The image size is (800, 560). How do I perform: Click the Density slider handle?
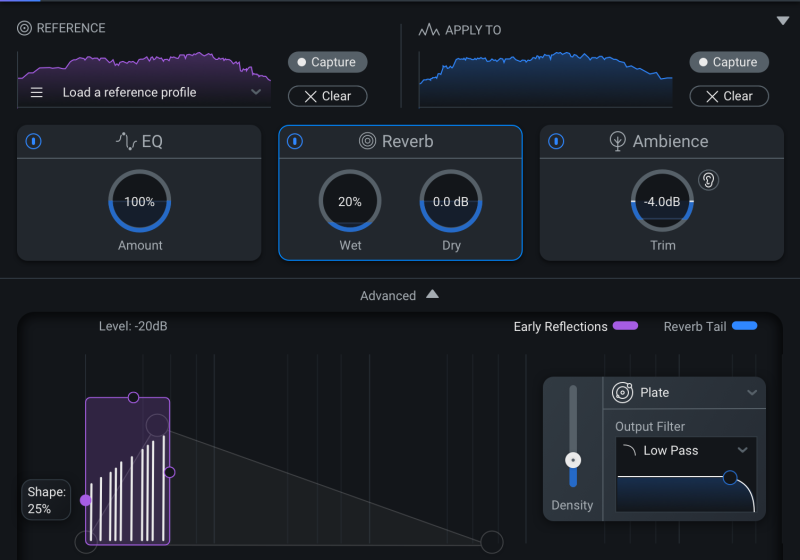pos(573,460)
